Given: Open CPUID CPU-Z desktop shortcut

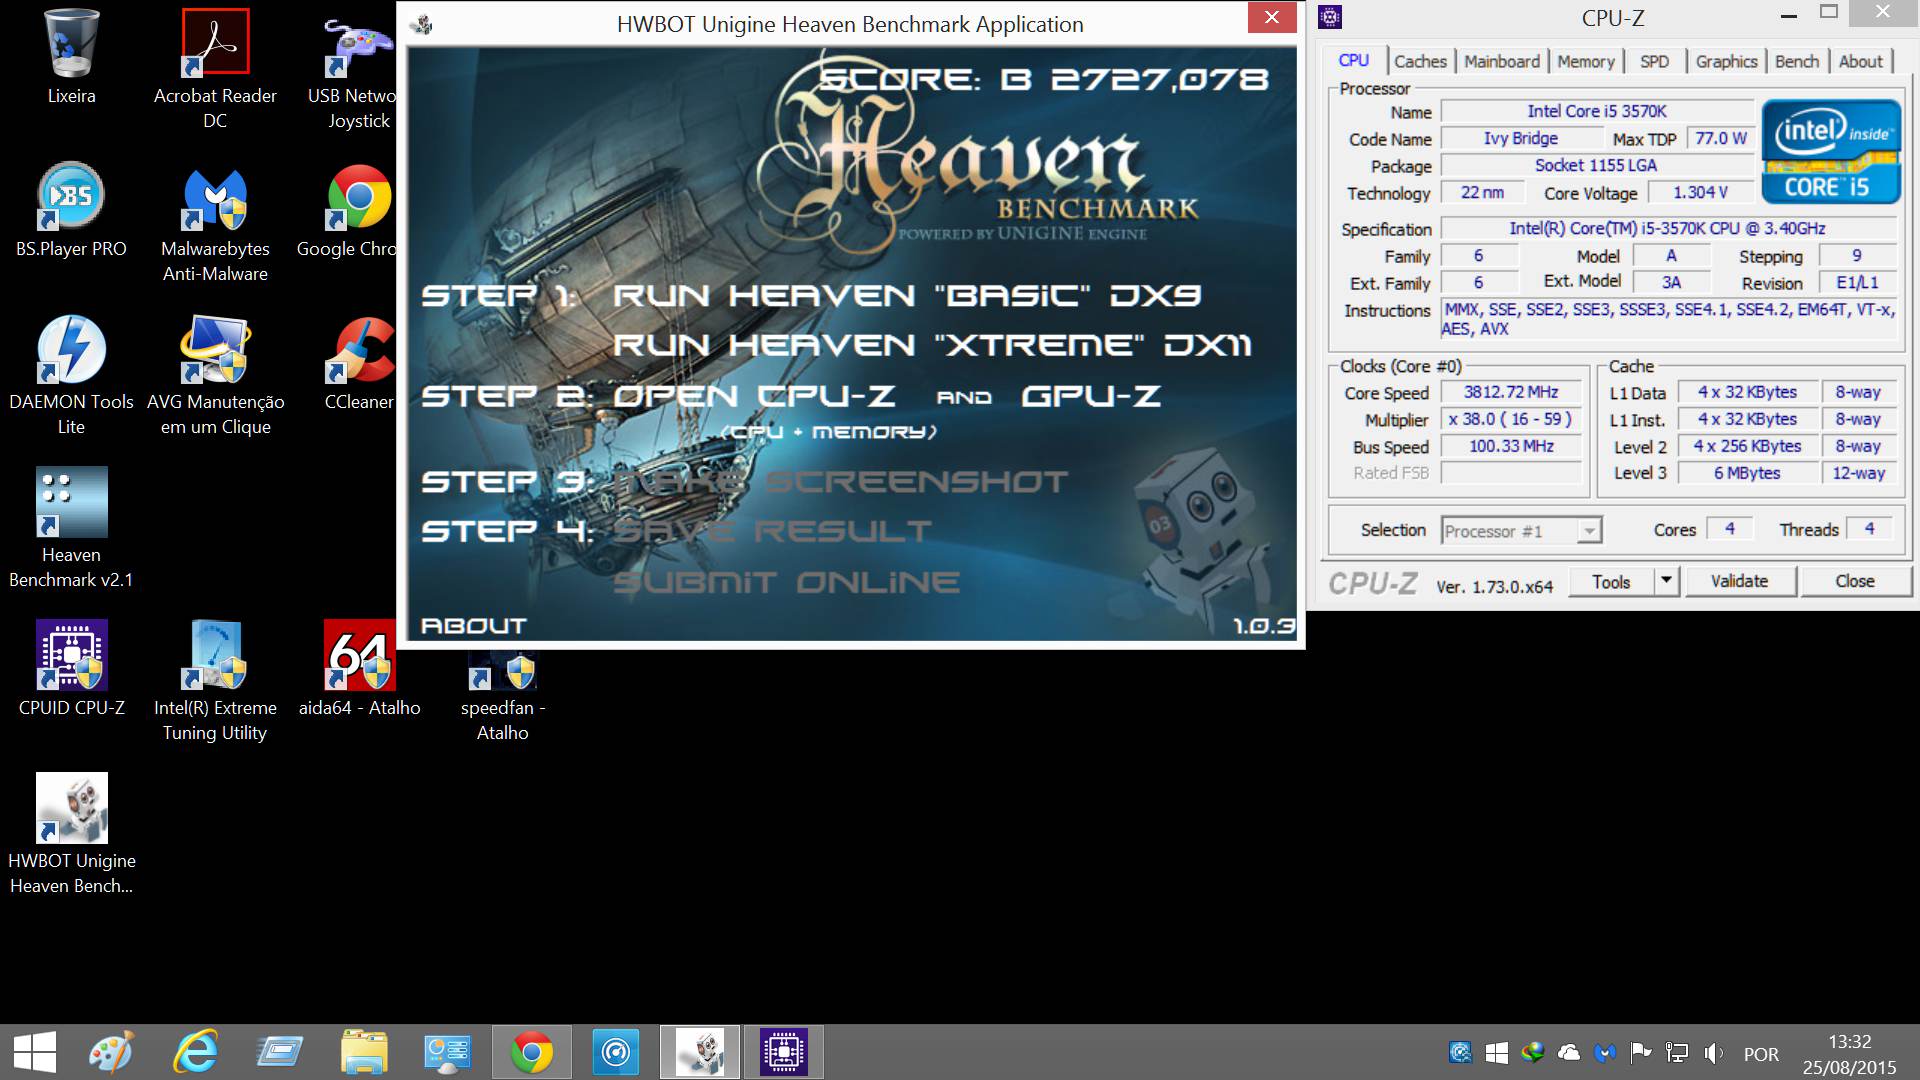Looking at the screenshot, I should [71, 668].
